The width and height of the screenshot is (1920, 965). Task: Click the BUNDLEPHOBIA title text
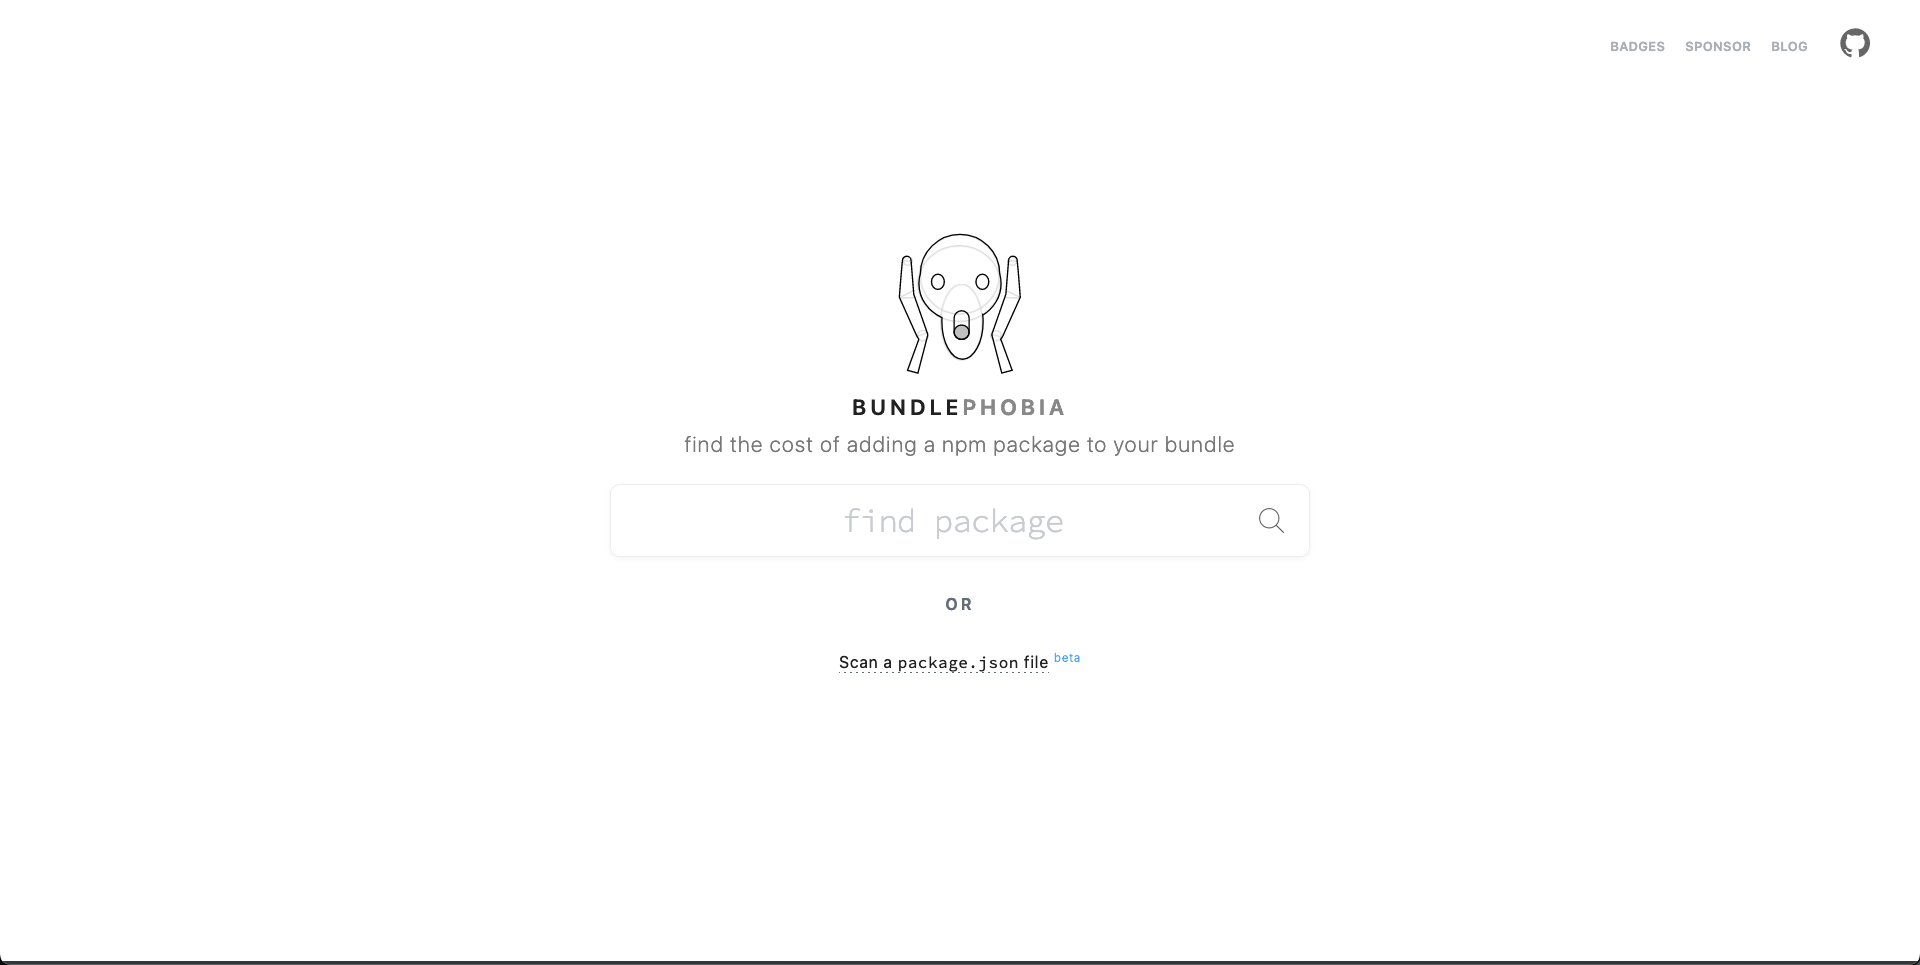click(959, 407)
